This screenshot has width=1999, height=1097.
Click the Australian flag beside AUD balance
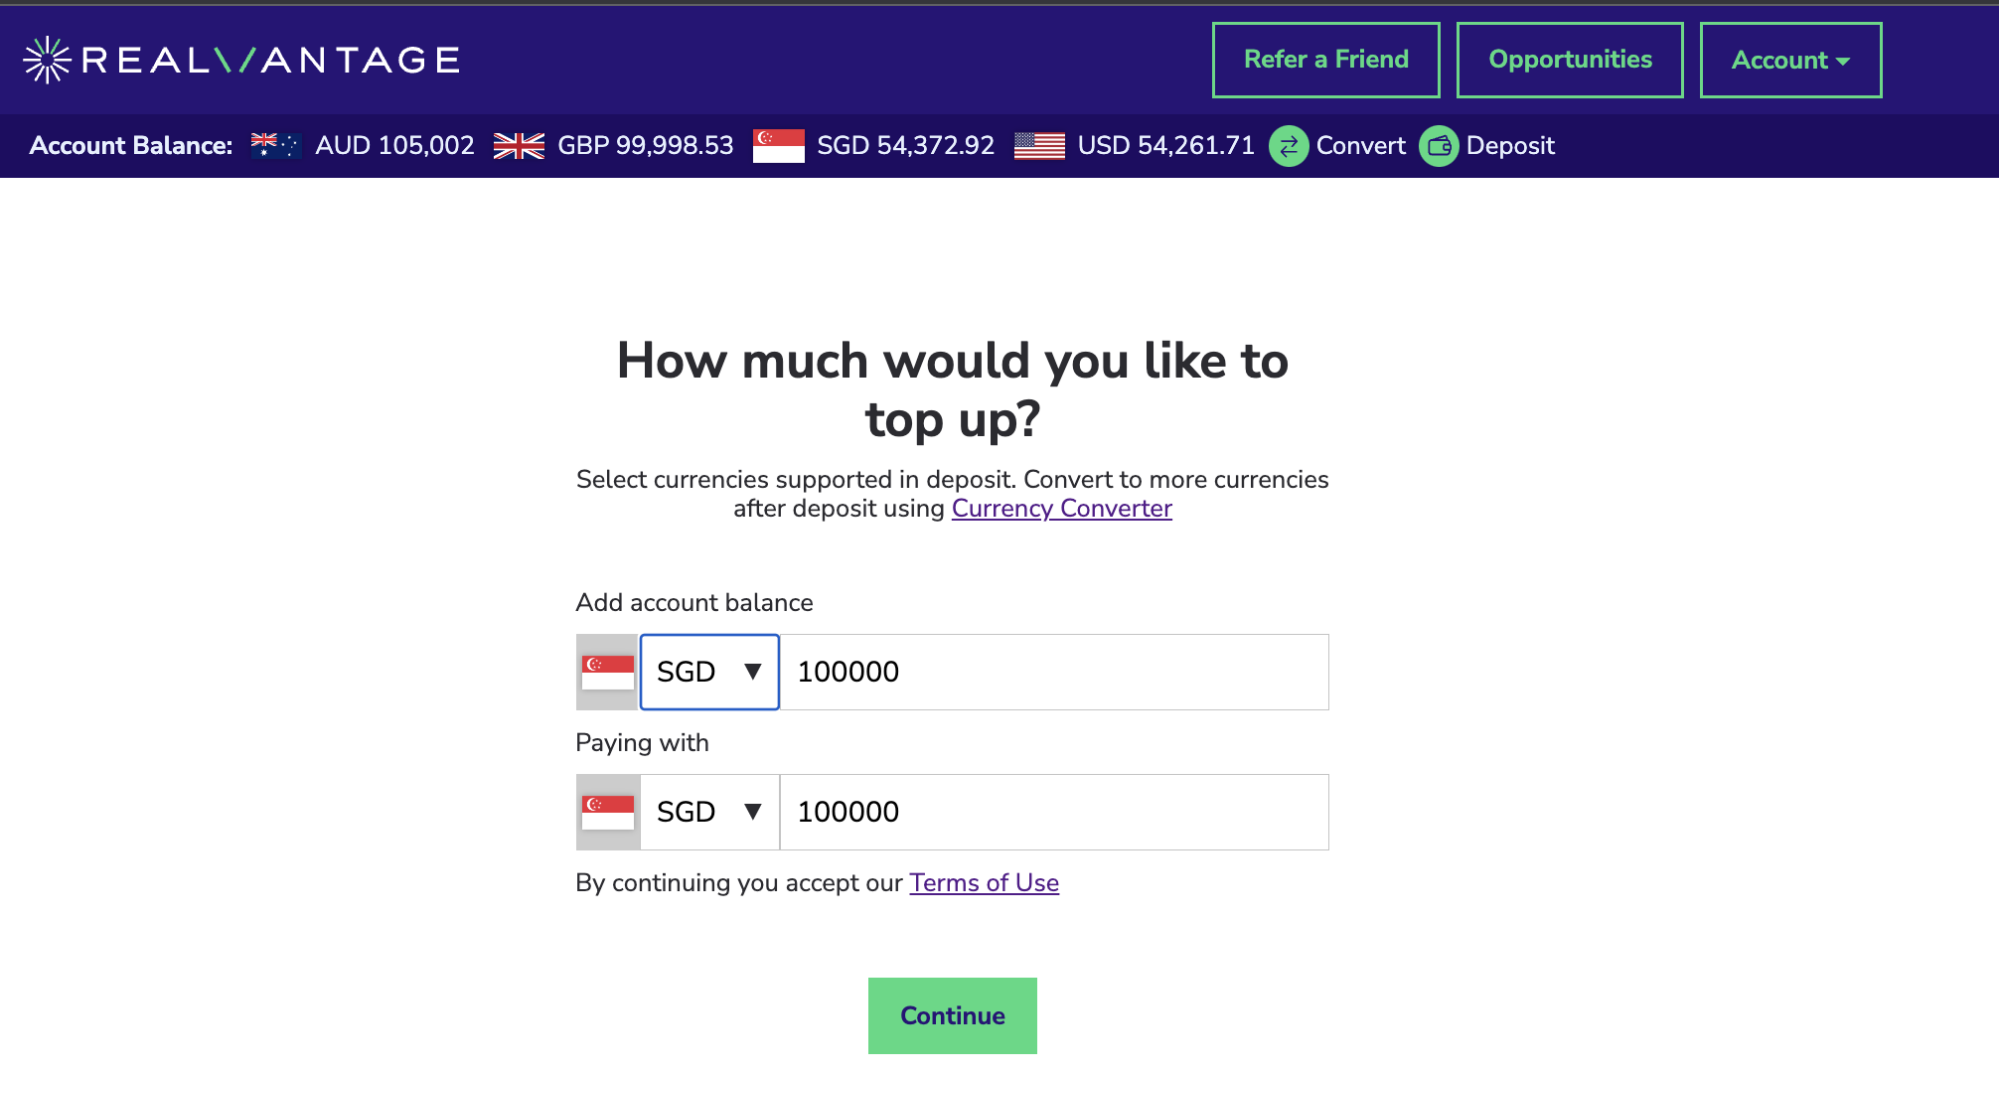point(275,146)
